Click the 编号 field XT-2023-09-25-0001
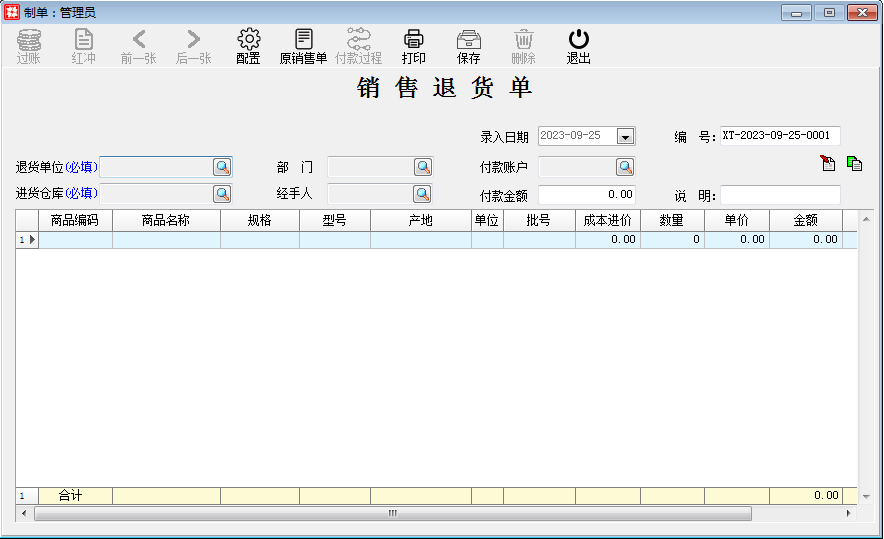Screen dimensions: 884x539 coord(780,136)
